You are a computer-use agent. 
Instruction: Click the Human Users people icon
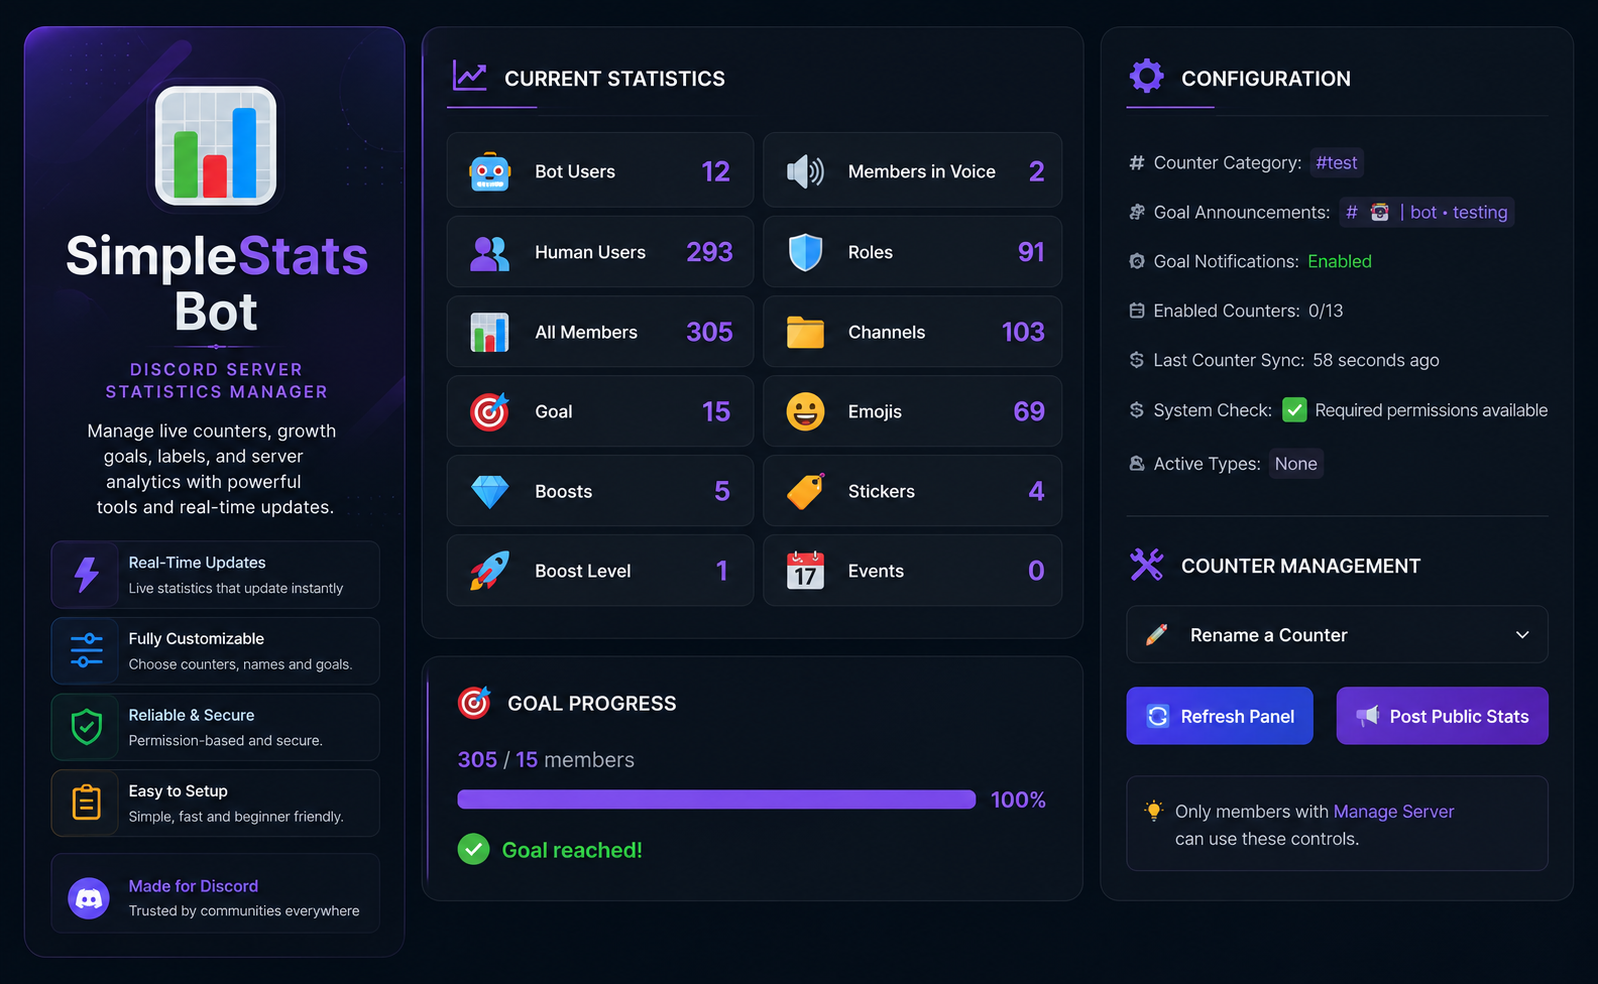tap(490, 253)
